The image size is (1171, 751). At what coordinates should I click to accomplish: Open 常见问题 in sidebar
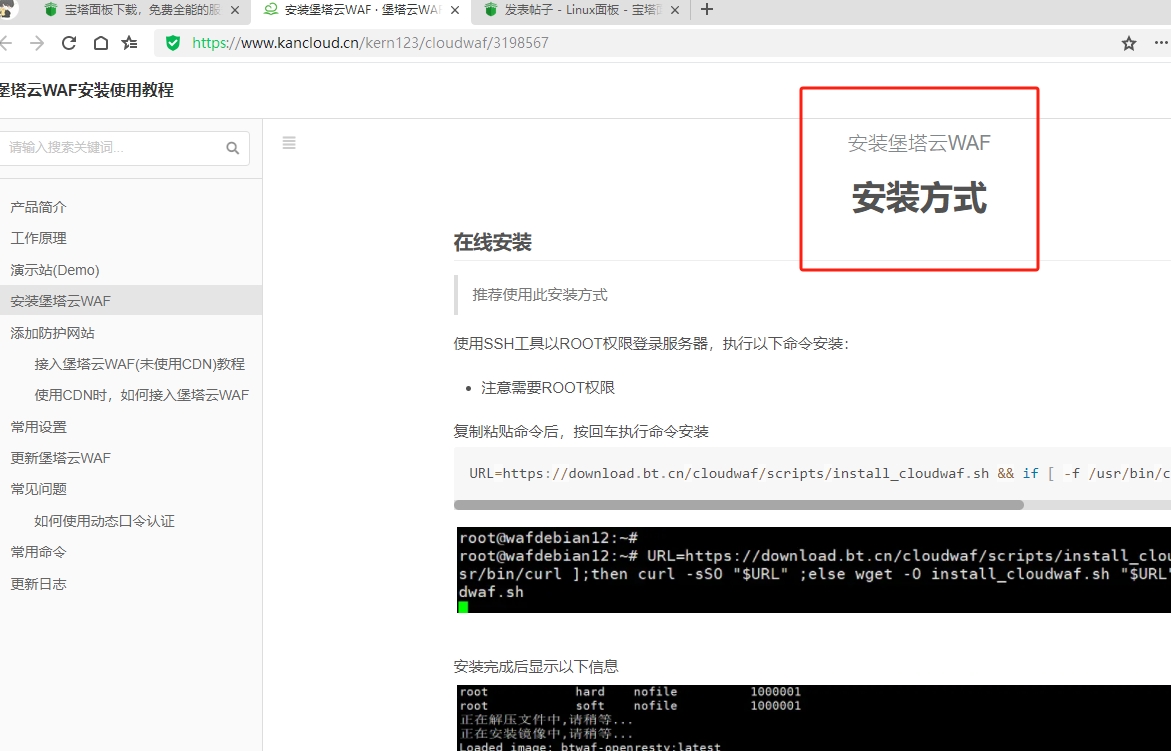pyautogui.click(x=38, y=489)
